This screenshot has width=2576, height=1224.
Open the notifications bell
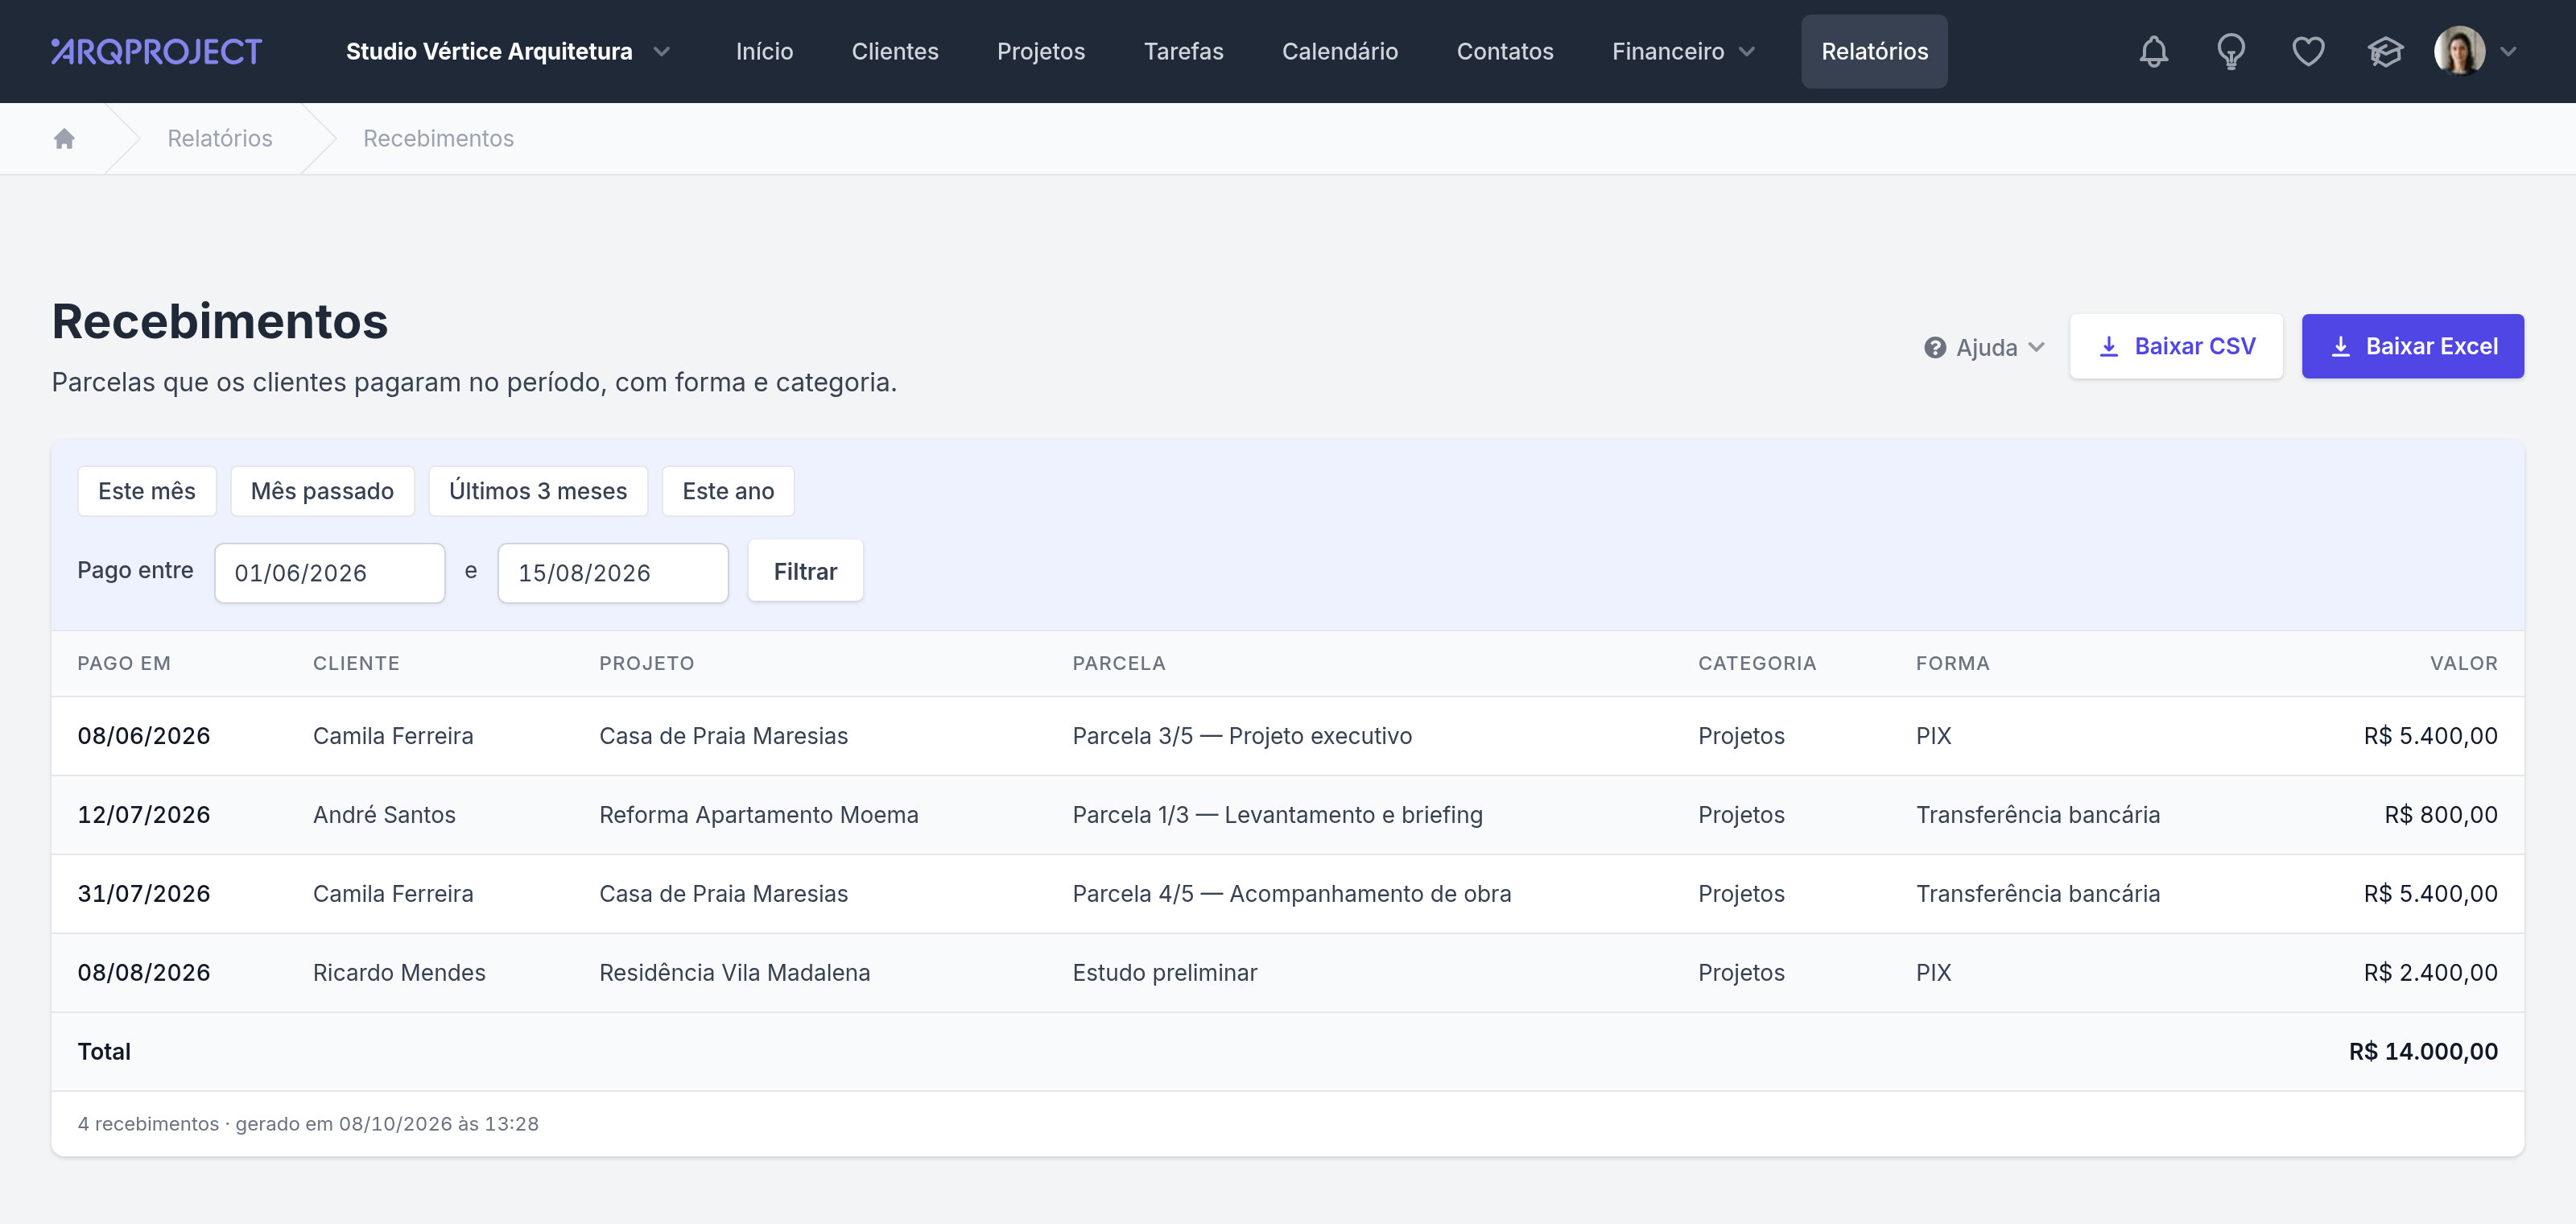click(2153, 51)
